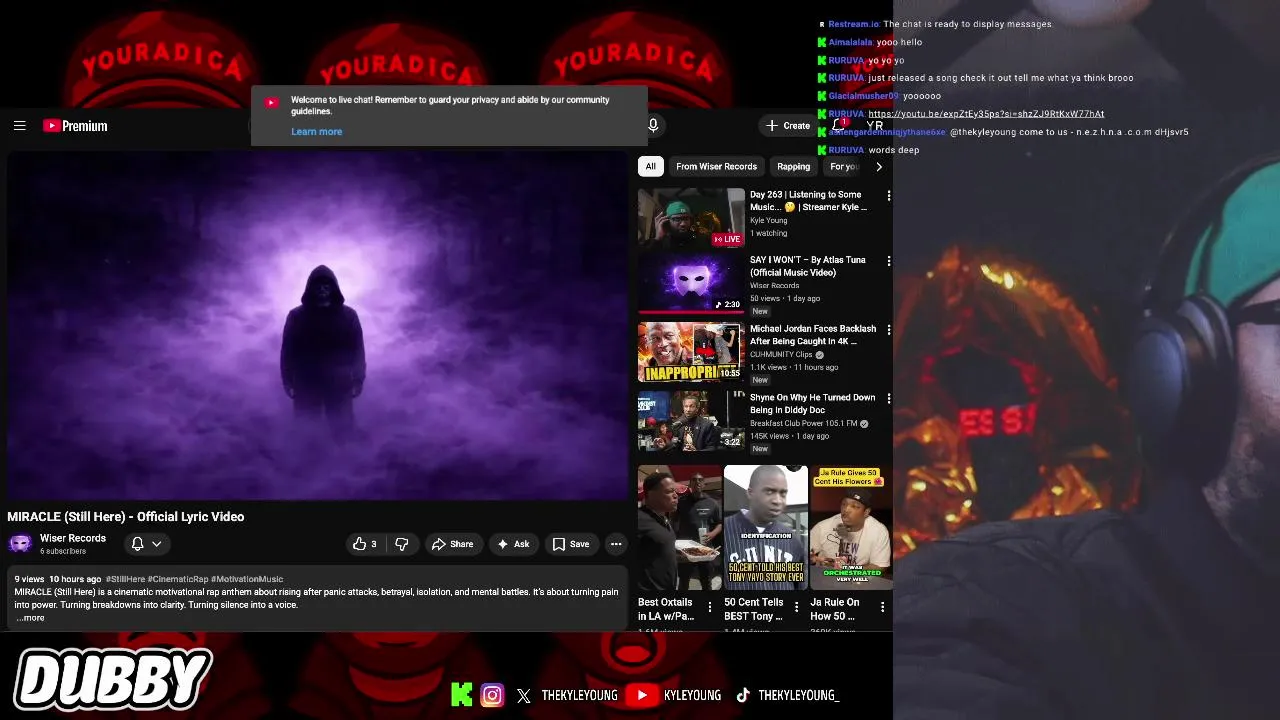This screenshot has width=1280, height=720.
Task: Open the YR account avatar
Action: tap(875, 126)
